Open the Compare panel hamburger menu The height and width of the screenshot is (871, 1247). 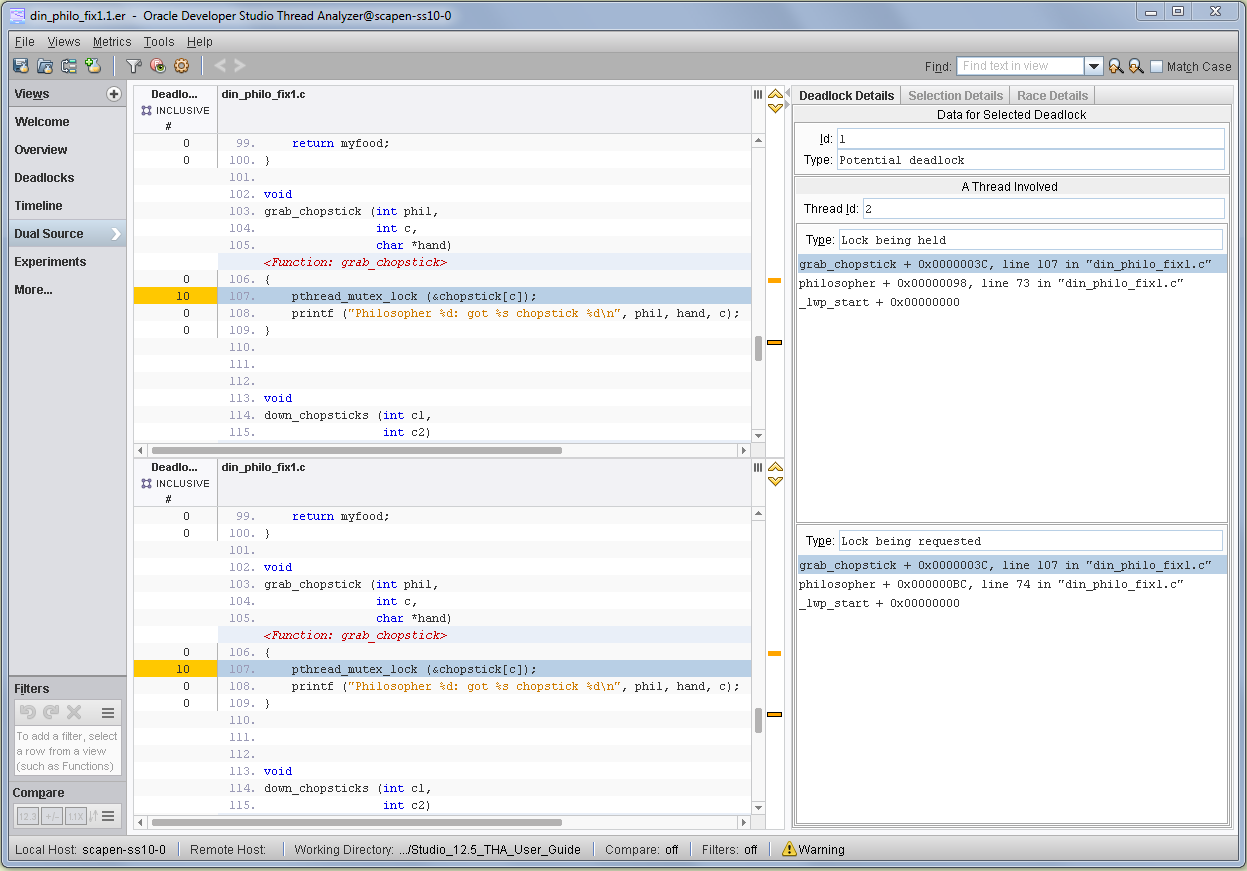coord(108,816)
